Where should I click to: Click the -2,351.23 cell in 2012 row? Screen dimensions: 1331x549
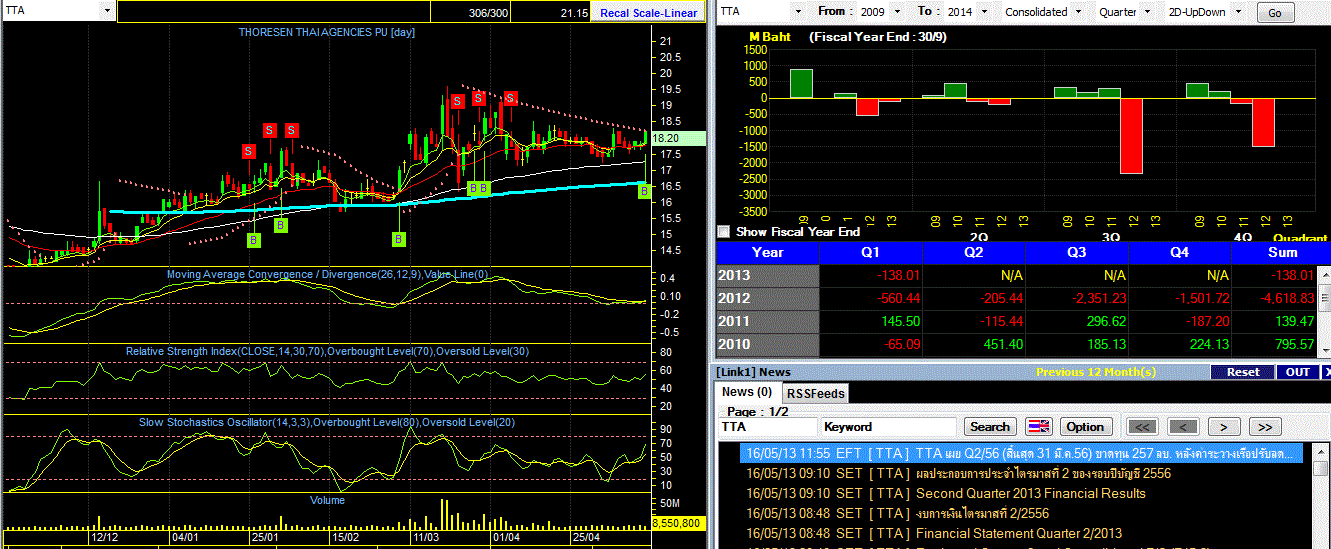[x=1076, y=298]
